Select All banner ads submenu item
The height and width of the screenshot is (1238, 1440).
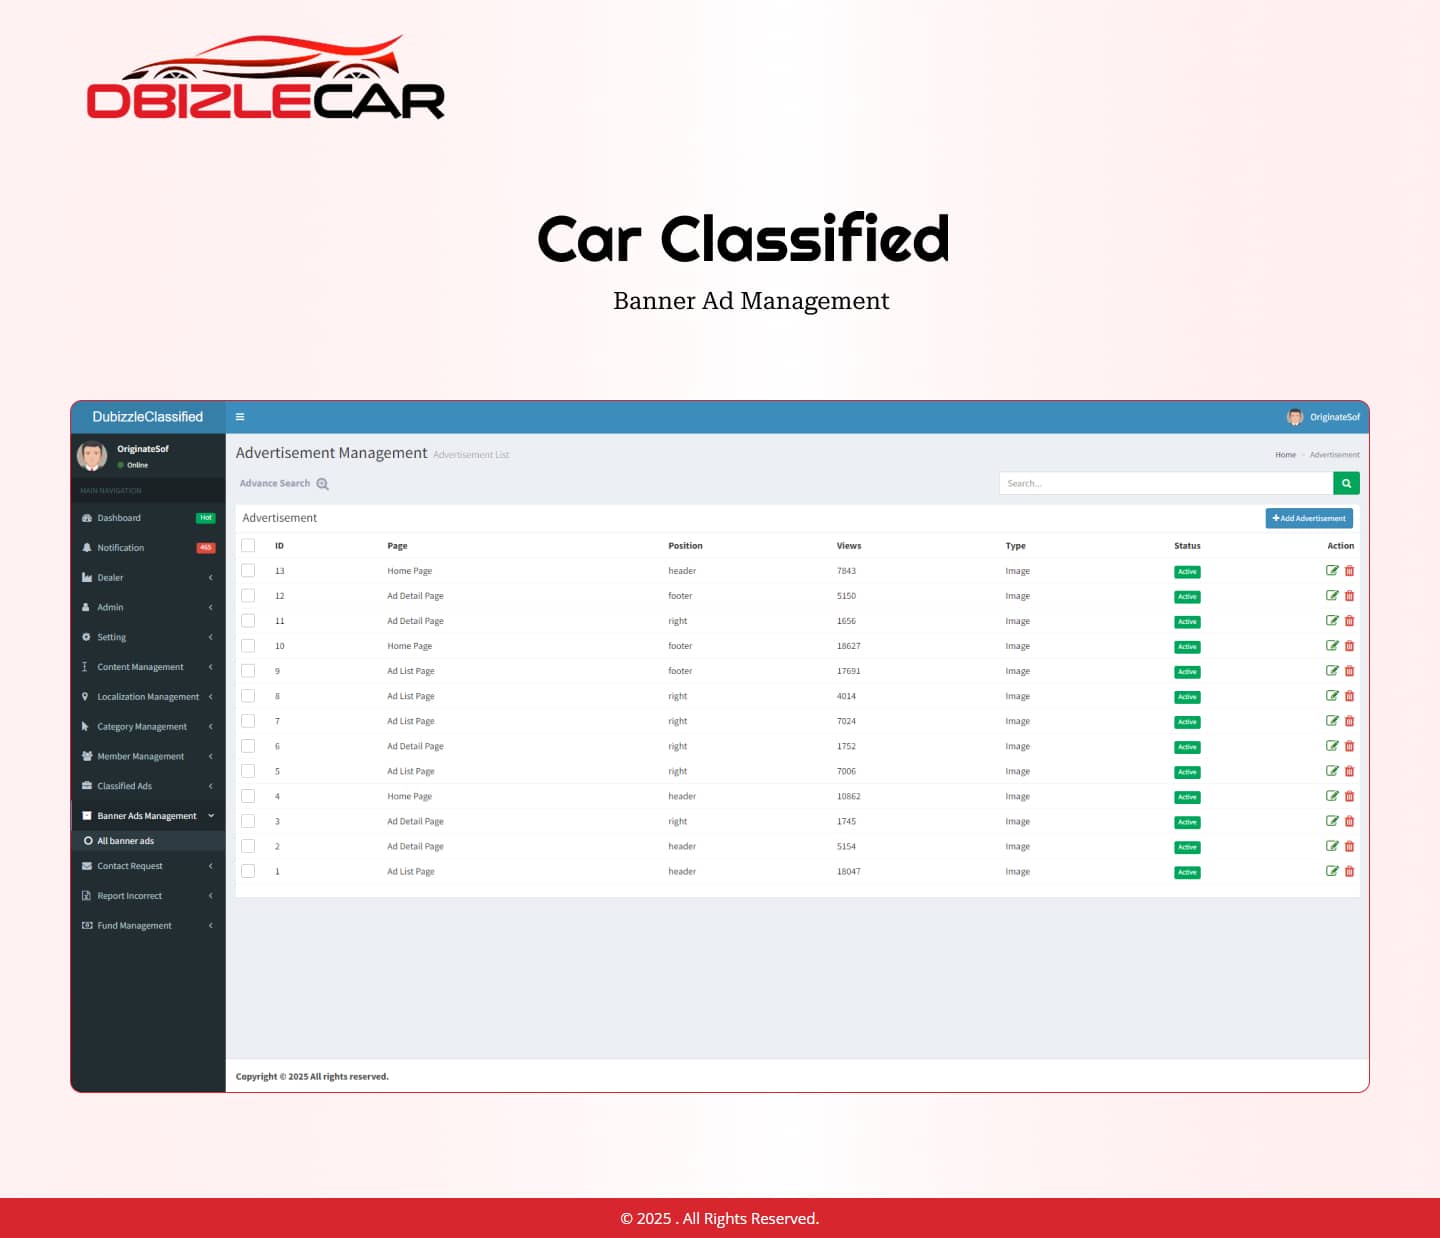click(x=148, y=841)
